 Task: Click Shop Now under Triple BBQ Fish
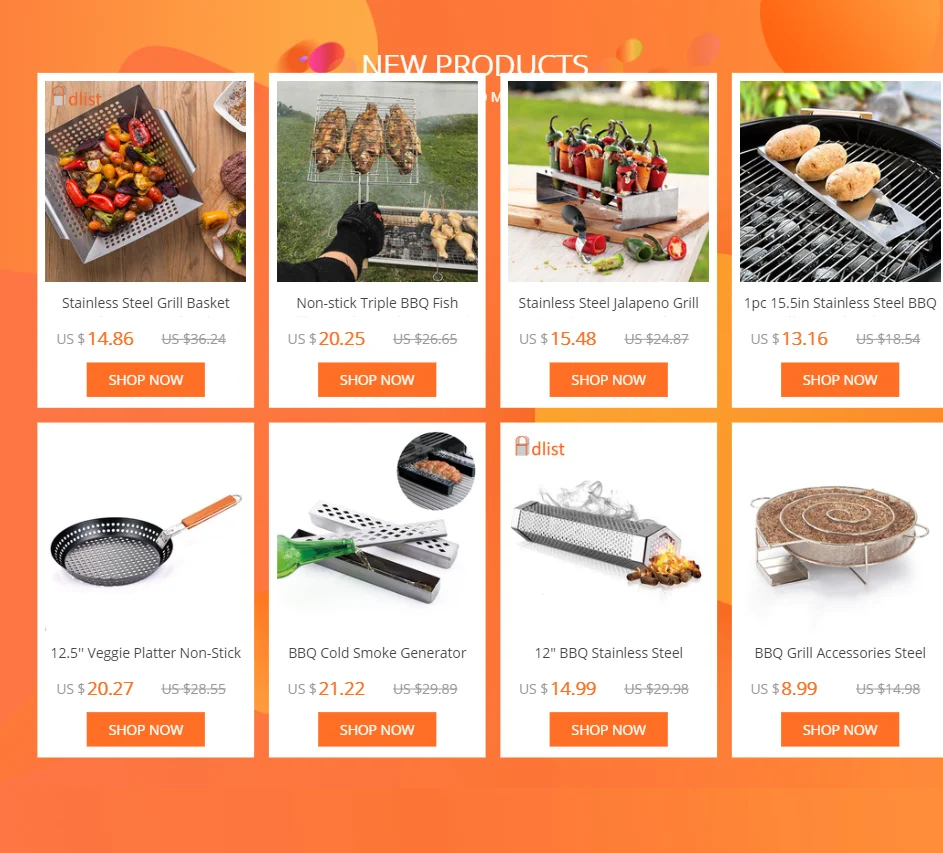pos(377,380)
